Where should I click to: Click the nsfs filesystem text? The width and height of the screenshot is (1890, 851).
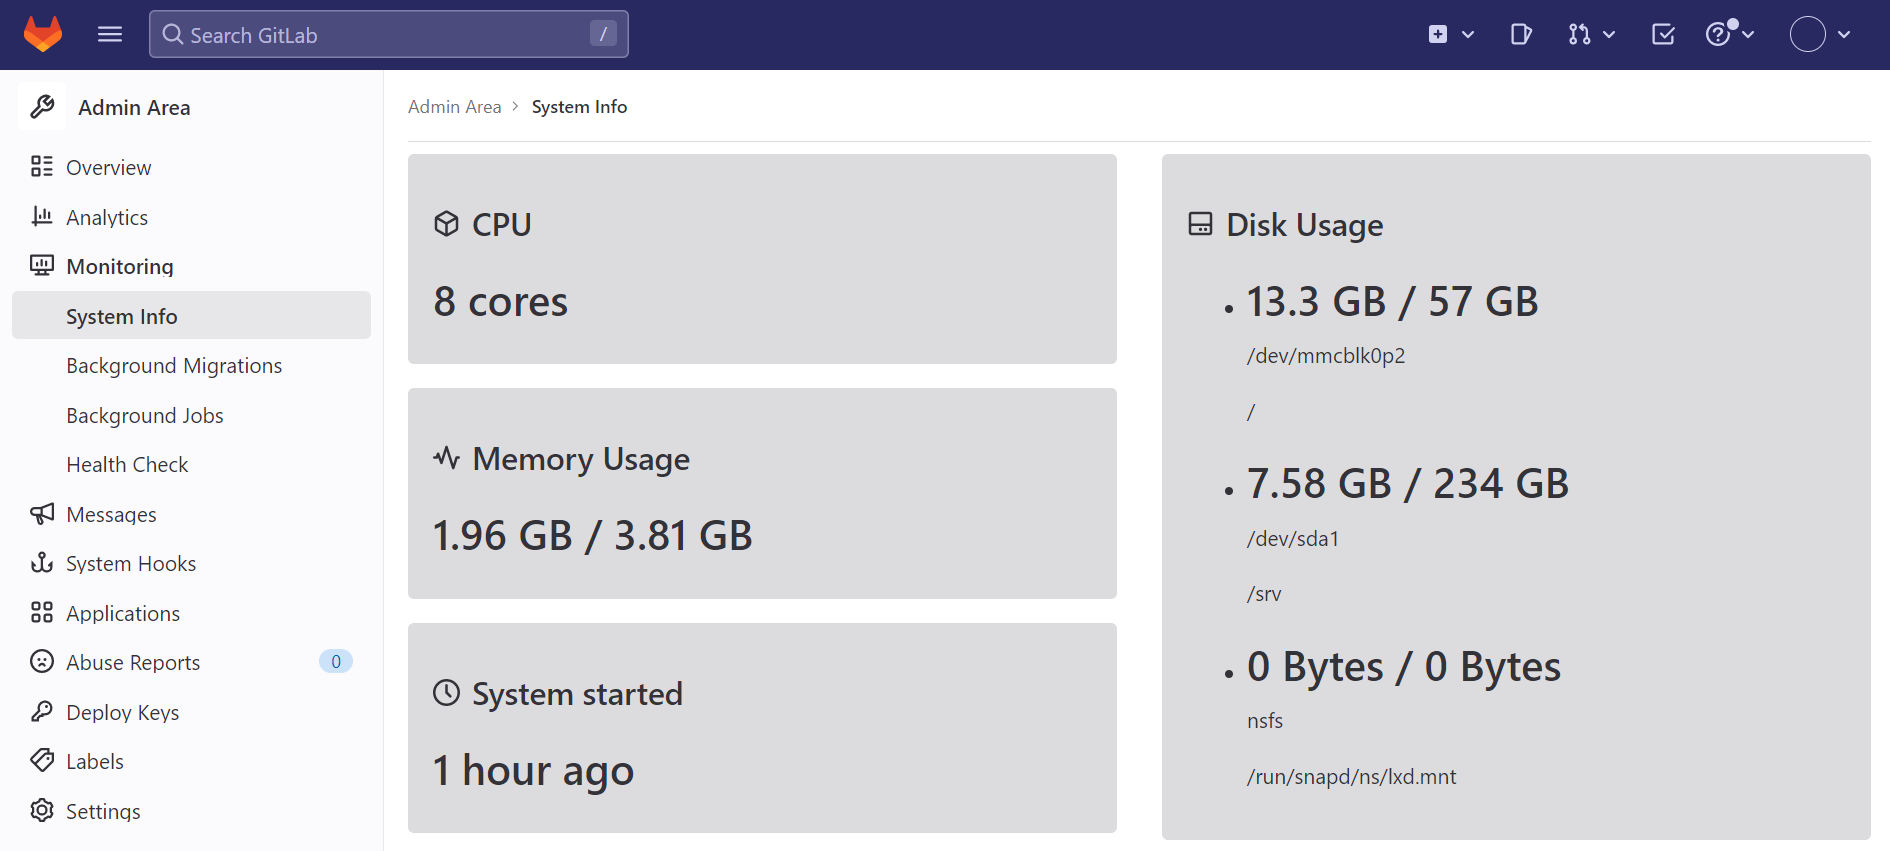1265,721
